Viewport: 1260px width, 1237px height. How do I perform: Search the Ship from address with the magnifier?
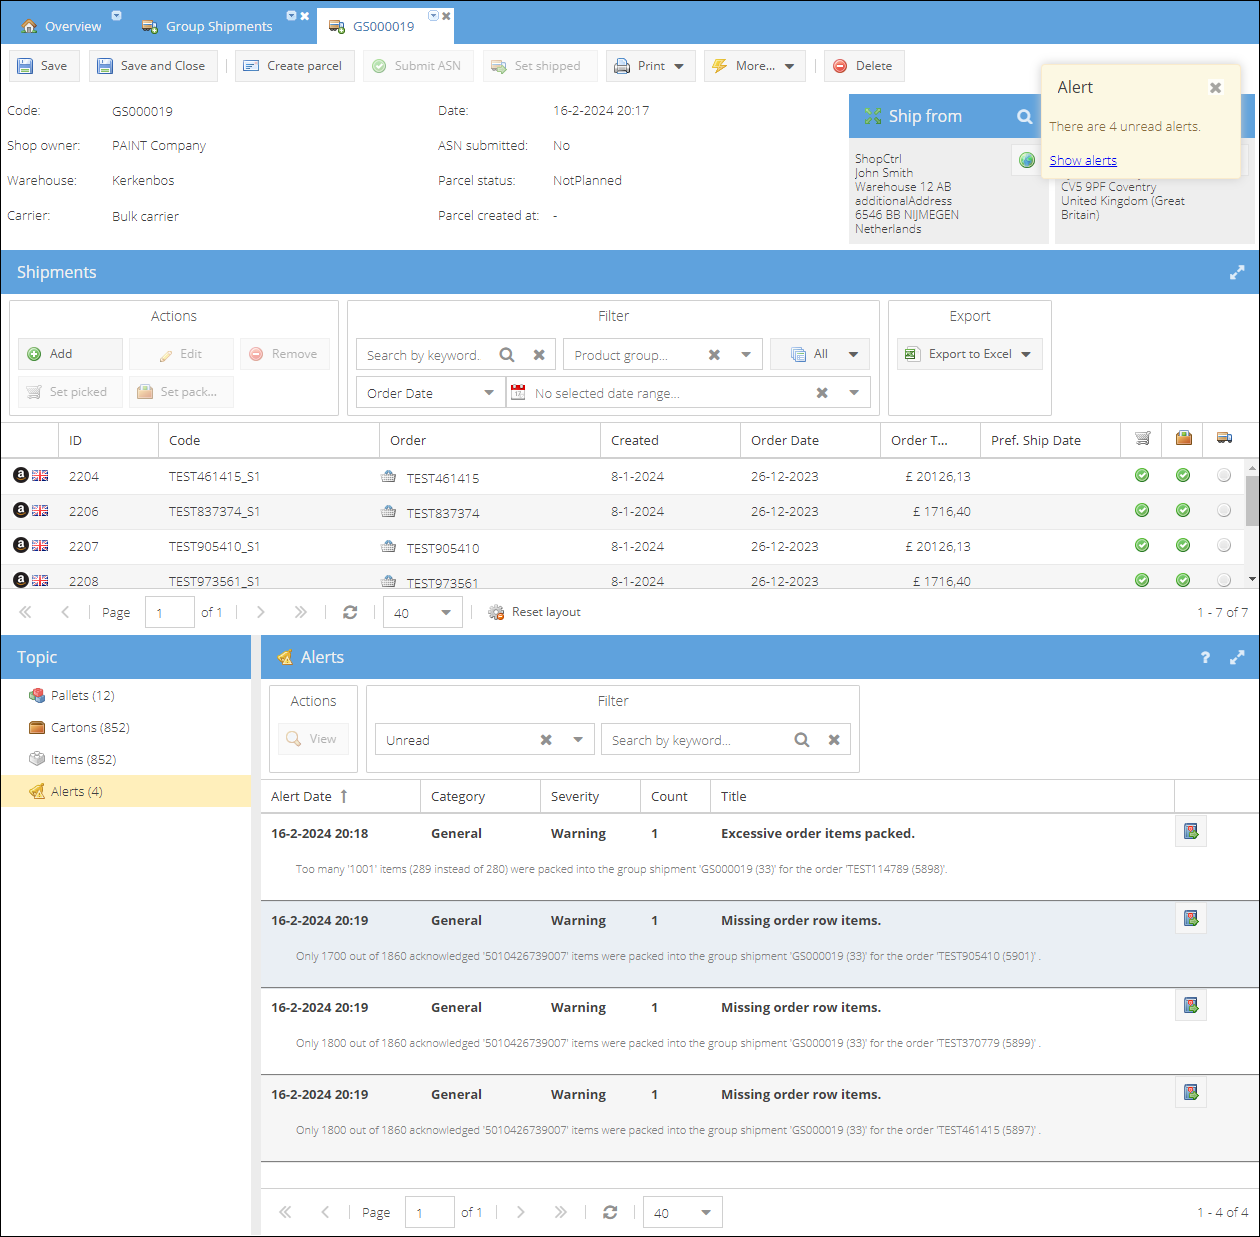[1024, 117]
